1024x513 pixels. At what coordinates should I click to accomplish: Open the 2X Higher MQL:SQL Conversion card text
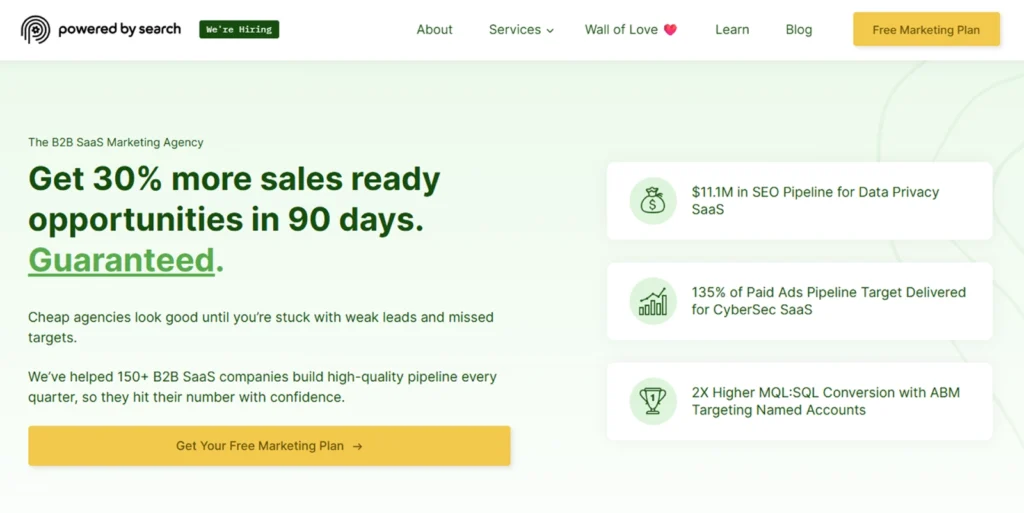[x=825, y=401]
